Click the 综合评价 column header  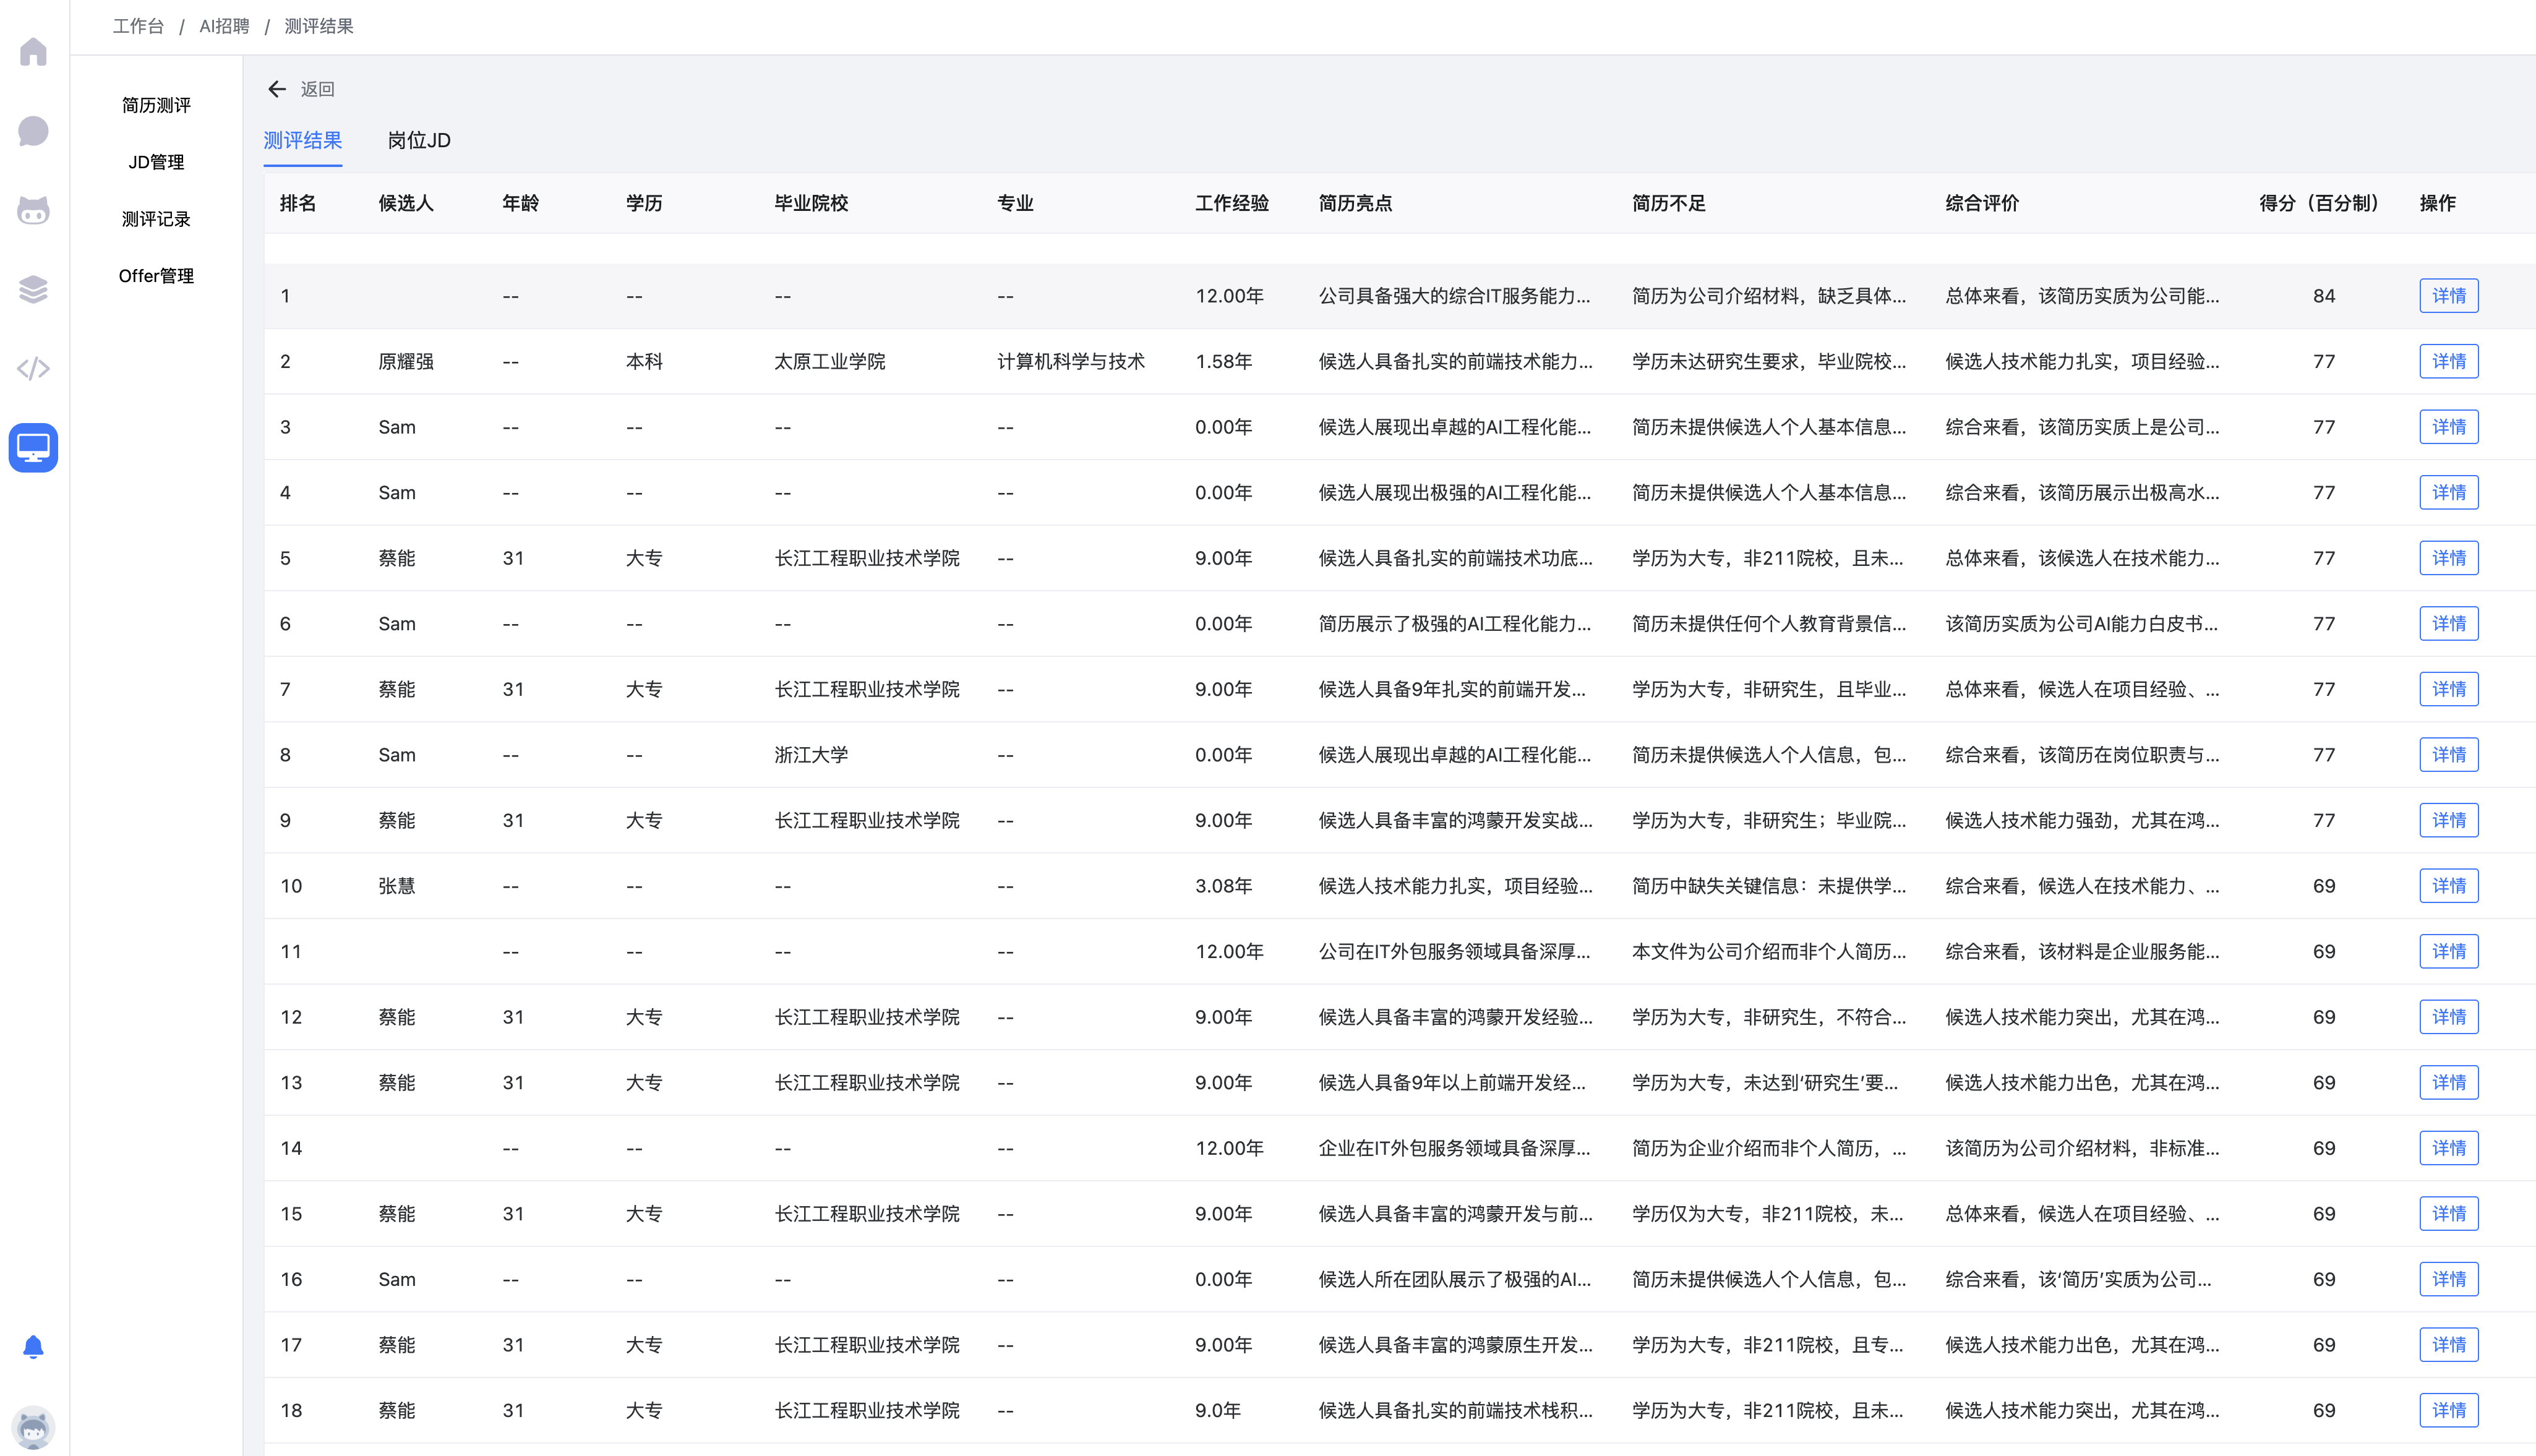coord(1982,203)
